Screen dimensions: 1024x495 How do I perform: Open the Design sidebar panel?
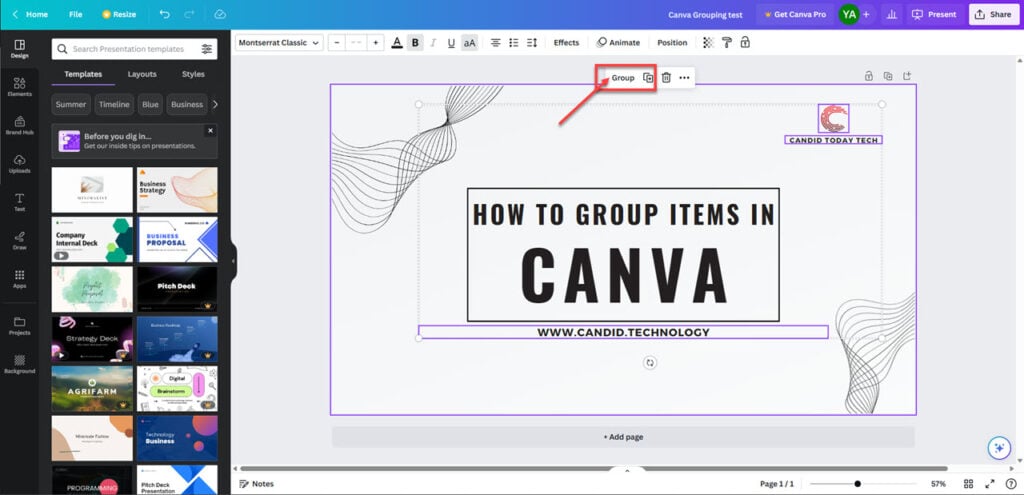click(x=20, y=49)
